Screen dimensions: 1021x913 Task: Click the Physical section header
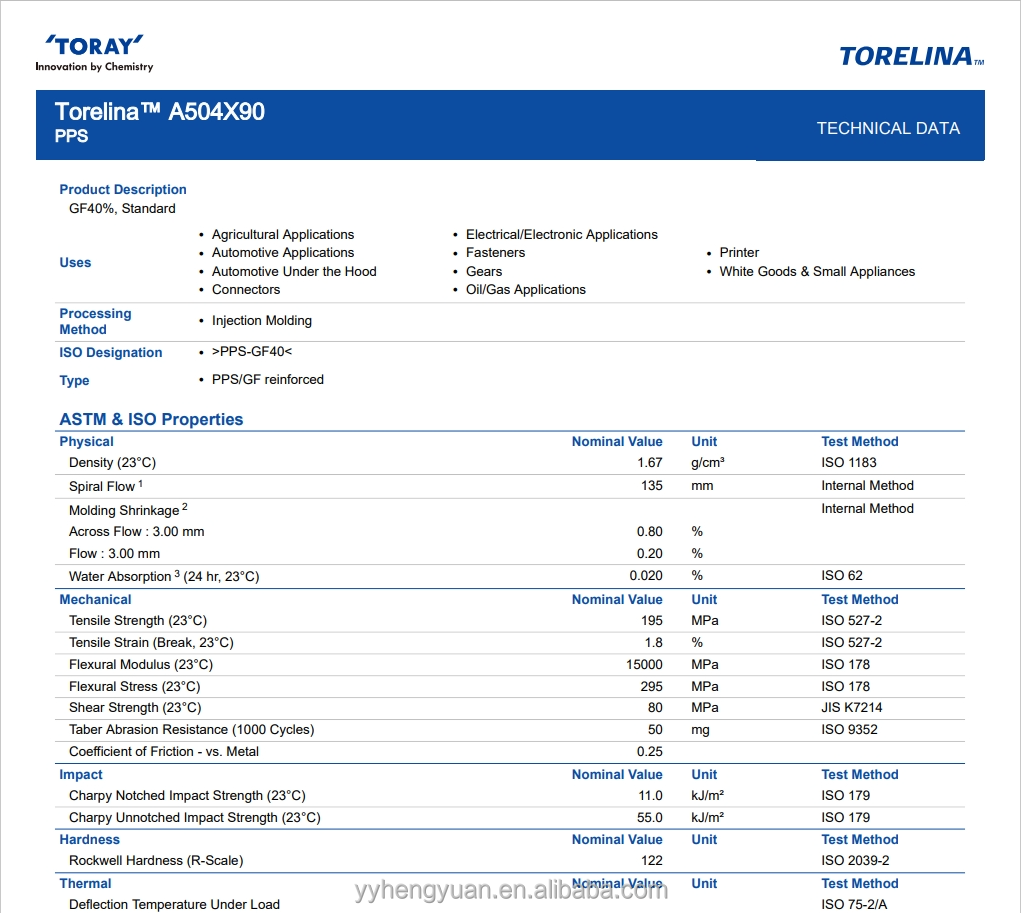point(87,441)
